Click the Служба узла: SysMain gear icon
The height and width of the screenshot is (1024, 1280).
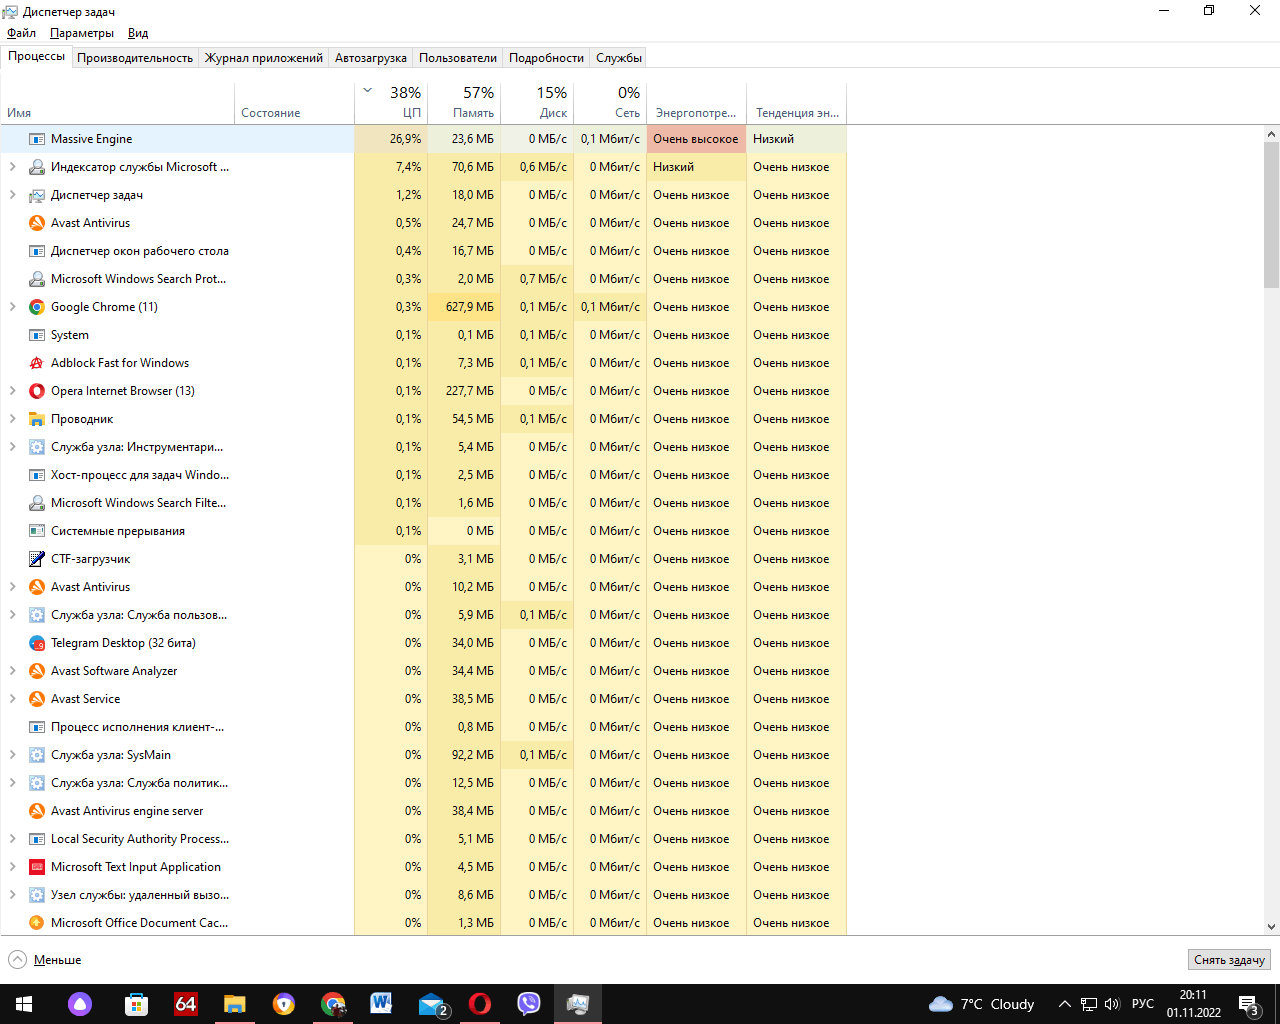pos(37,755)
